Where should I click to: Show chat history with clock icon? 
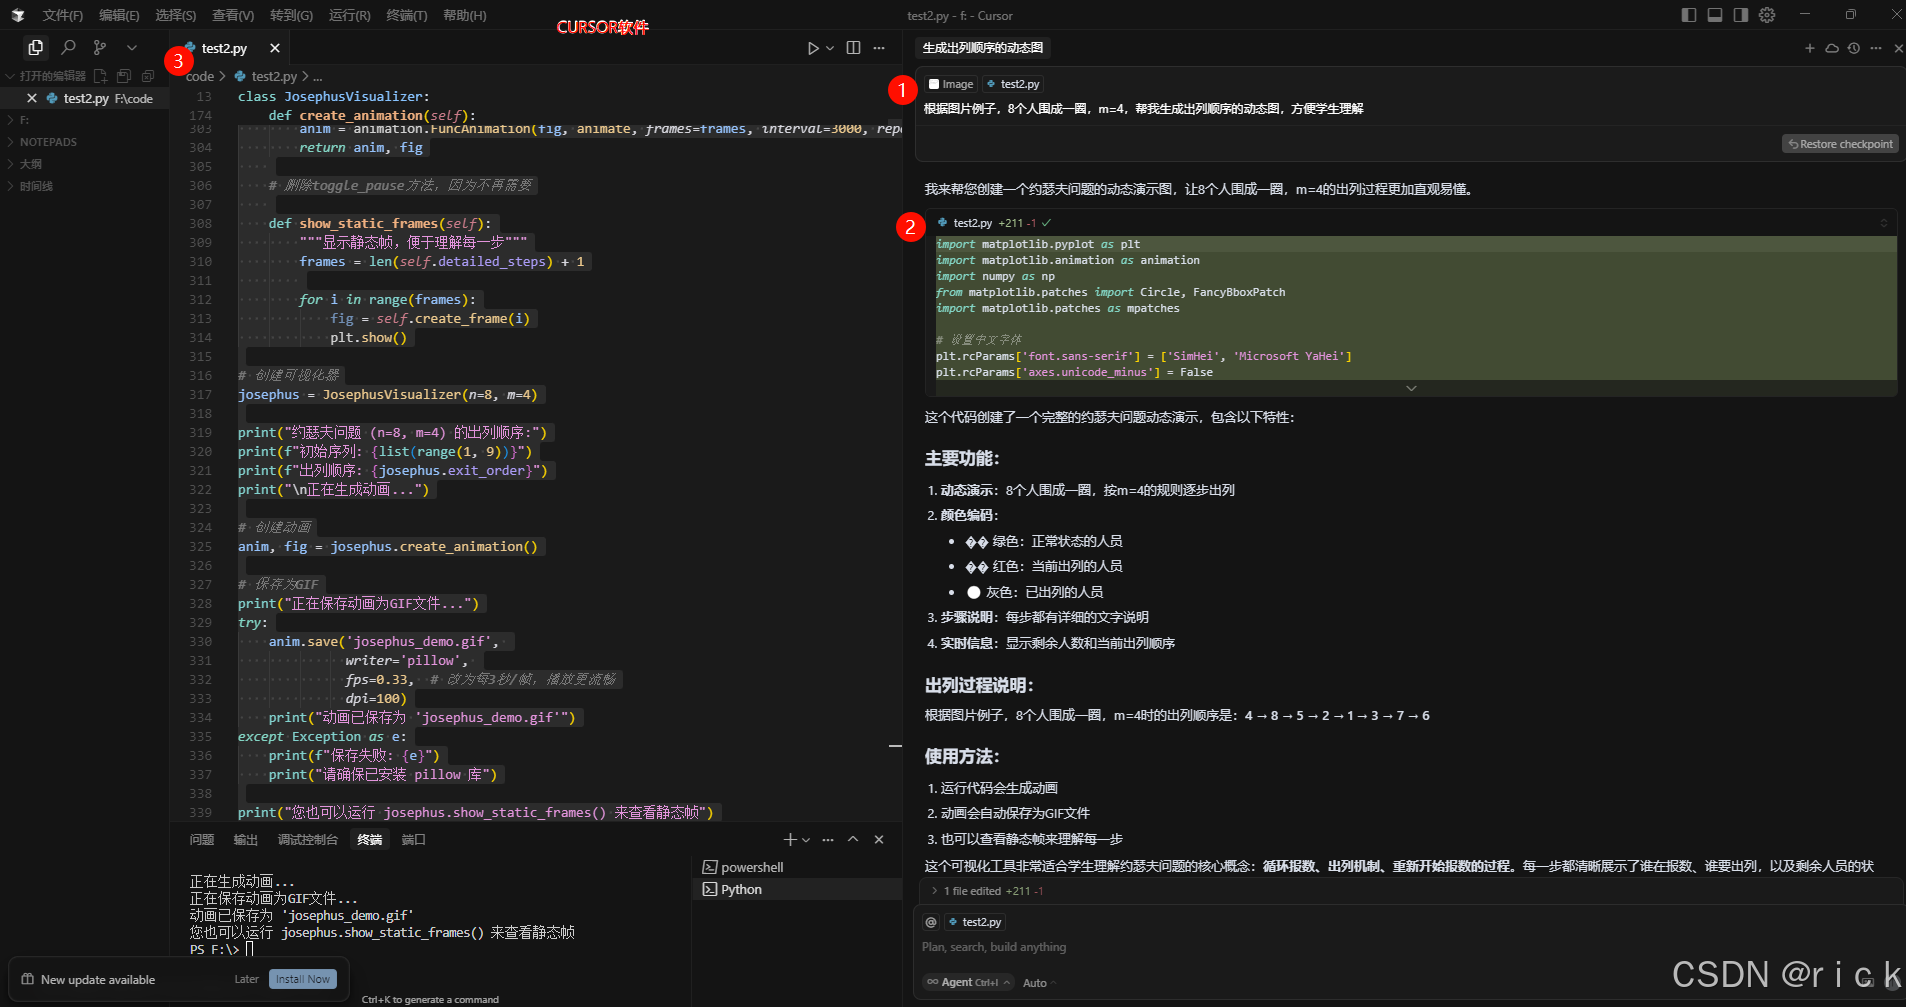click(x=1853, y=48)
